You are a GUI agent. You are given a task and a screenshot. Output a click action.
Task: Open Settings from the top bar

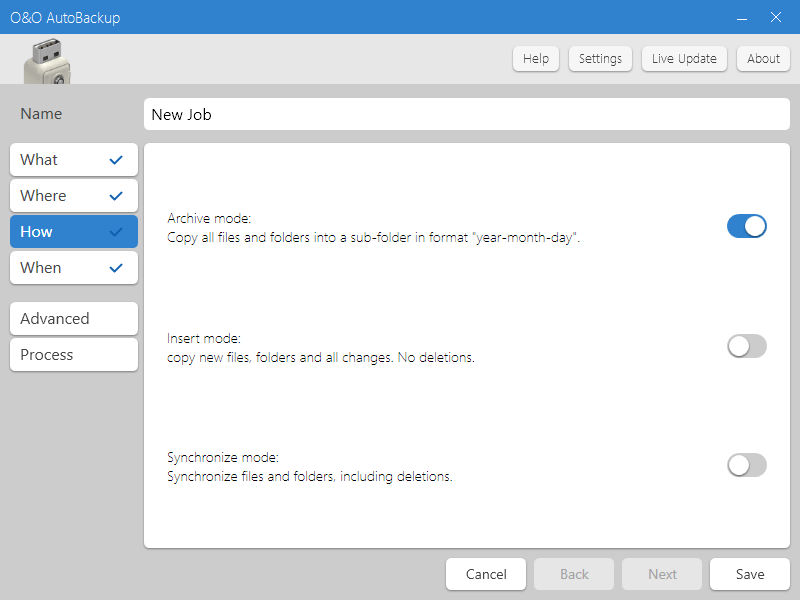coord(600,59)
